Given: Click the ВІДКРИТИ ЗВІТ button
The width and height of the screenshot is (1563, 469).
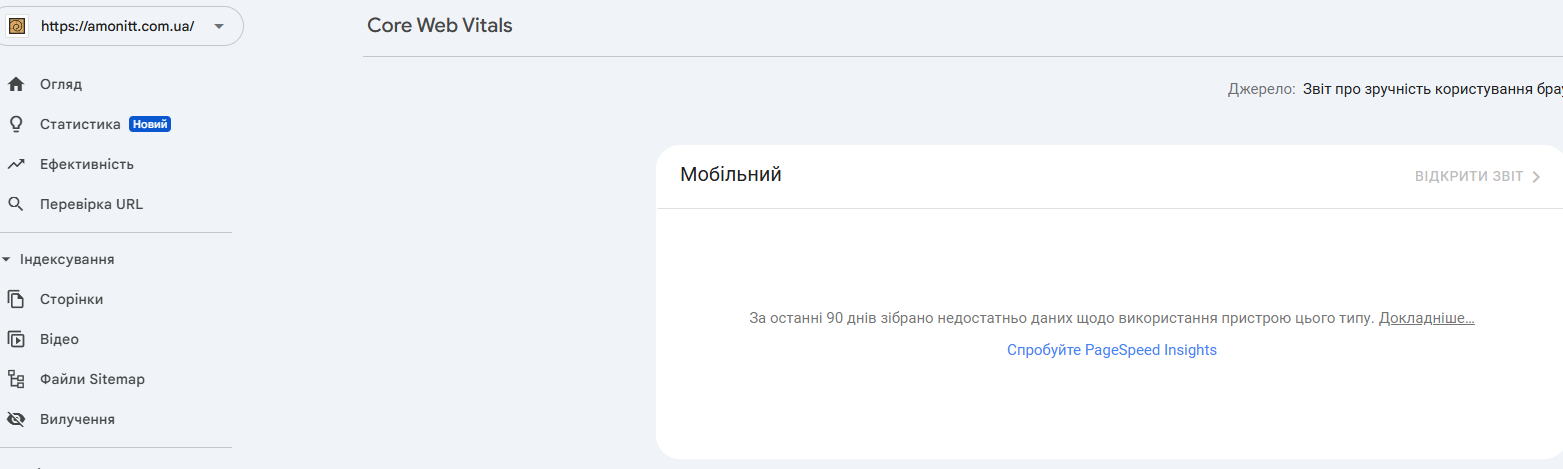Looking at the screenshot, I should (1479, 176).
